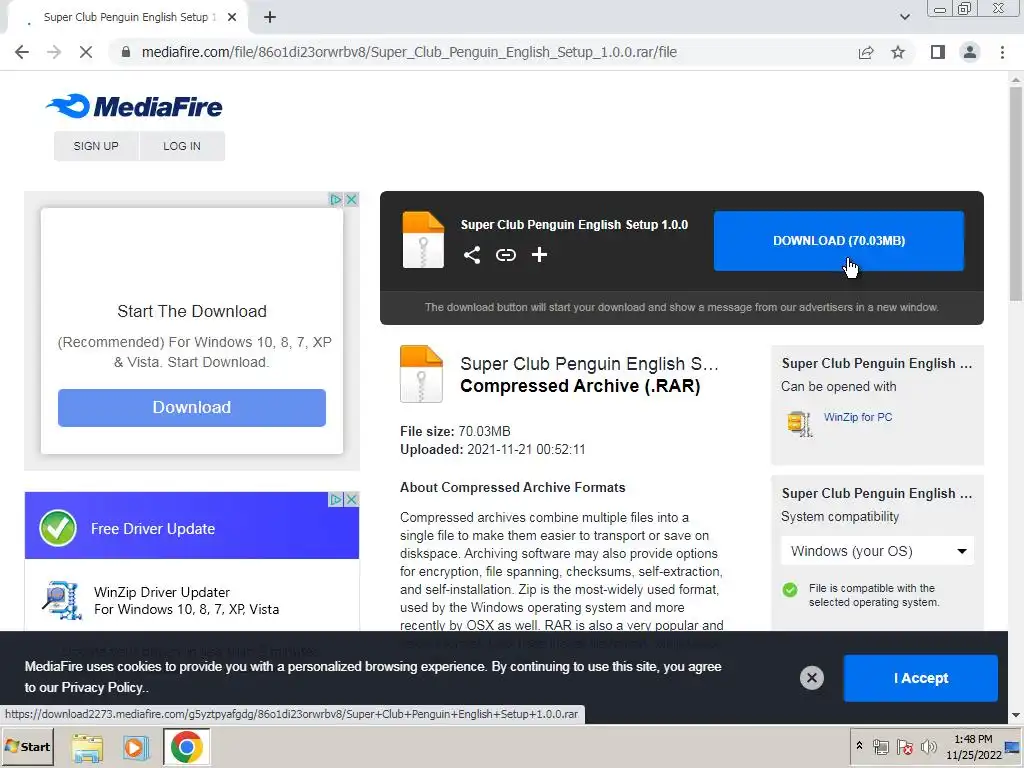Expand the Windows (your OS) dropdown

[877, 551]
